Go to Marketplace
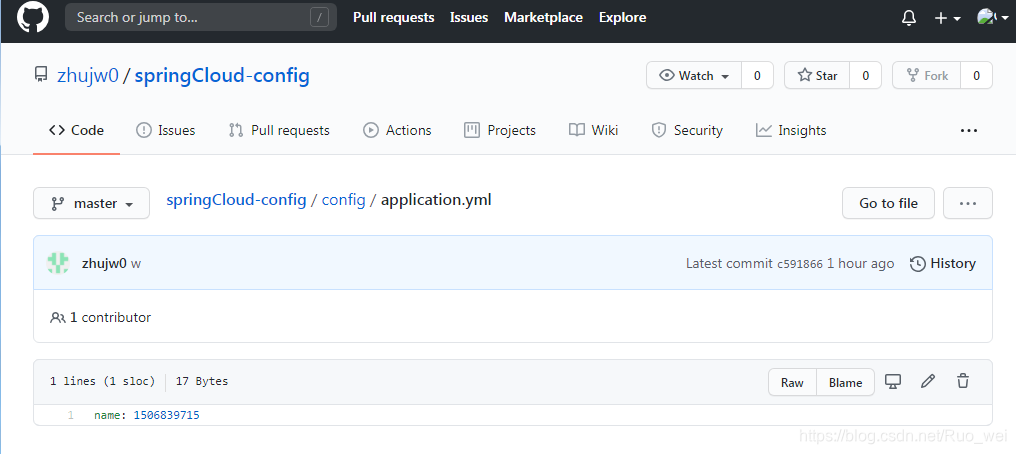1016x454 pixels. click(543, 17)
